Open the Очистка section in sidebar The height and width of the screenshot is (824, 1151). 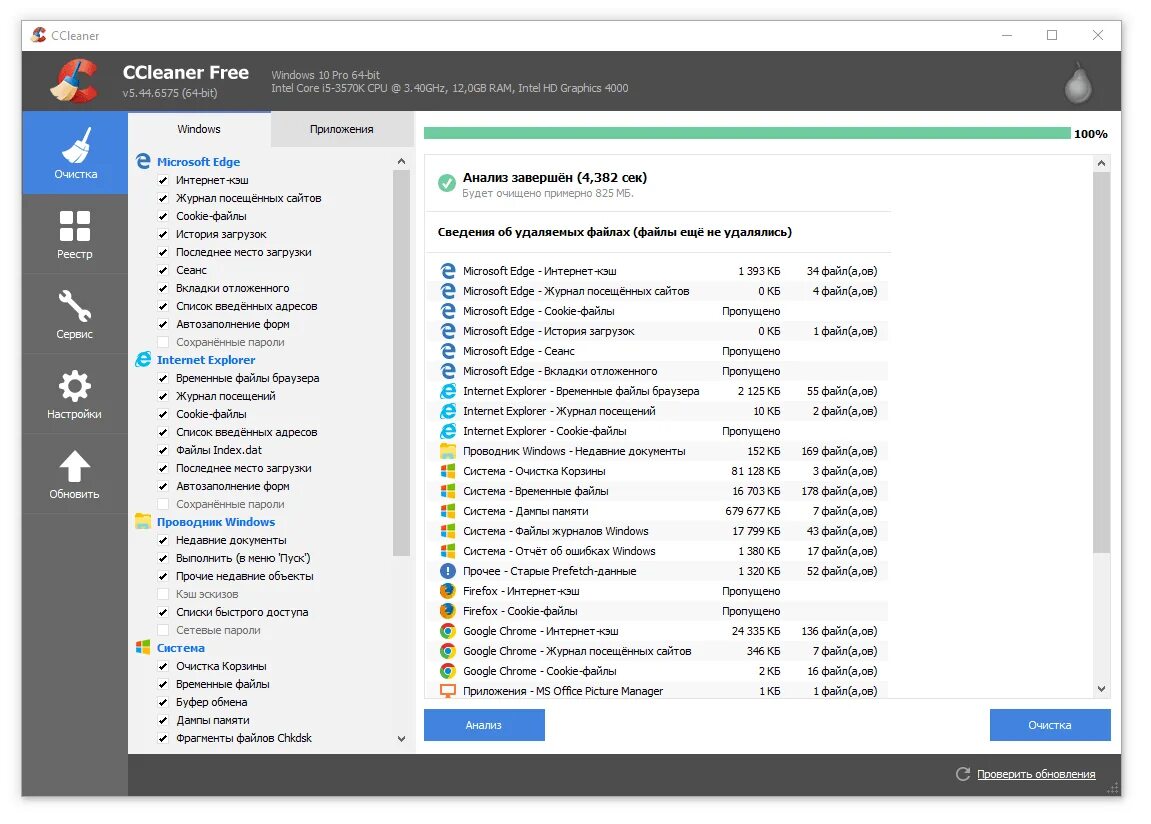click(75, 153)
